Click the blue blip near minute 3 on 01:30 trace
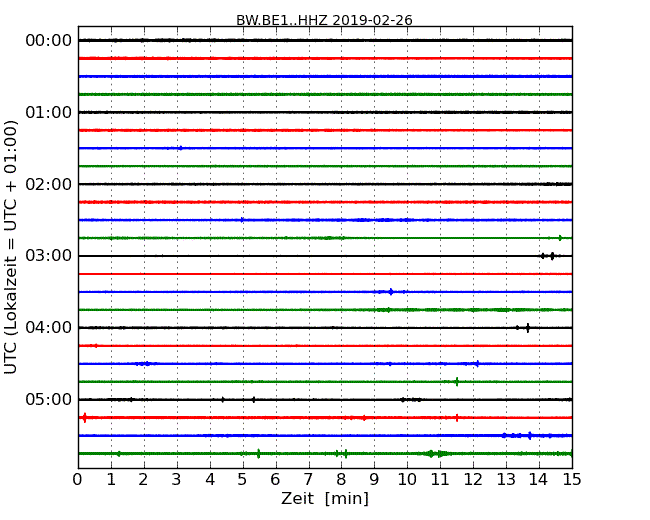The image size is (650, 520). point(180,148)
